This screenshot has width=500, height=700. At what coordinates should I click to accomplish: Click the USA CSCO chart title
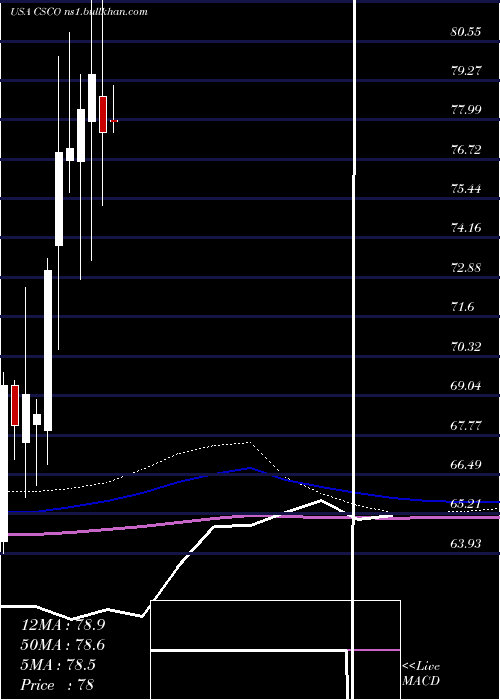tap(79, 12)
